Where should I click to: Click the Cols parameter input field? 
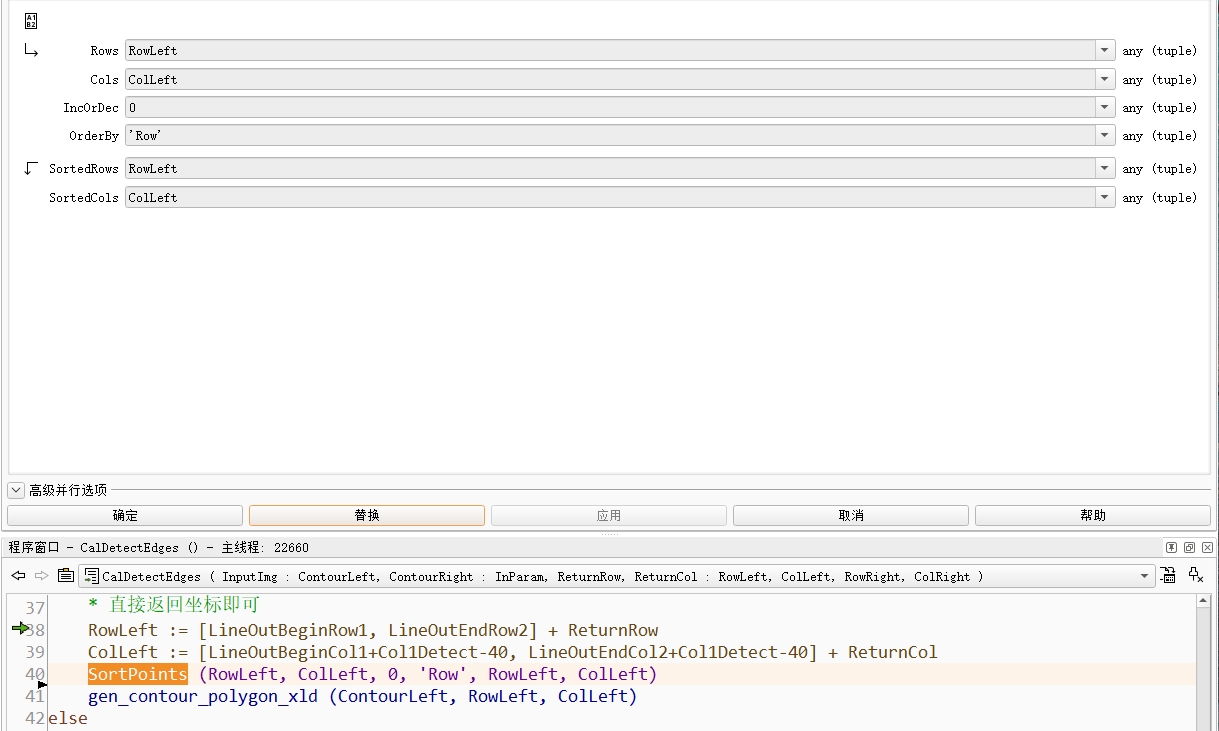610,79
